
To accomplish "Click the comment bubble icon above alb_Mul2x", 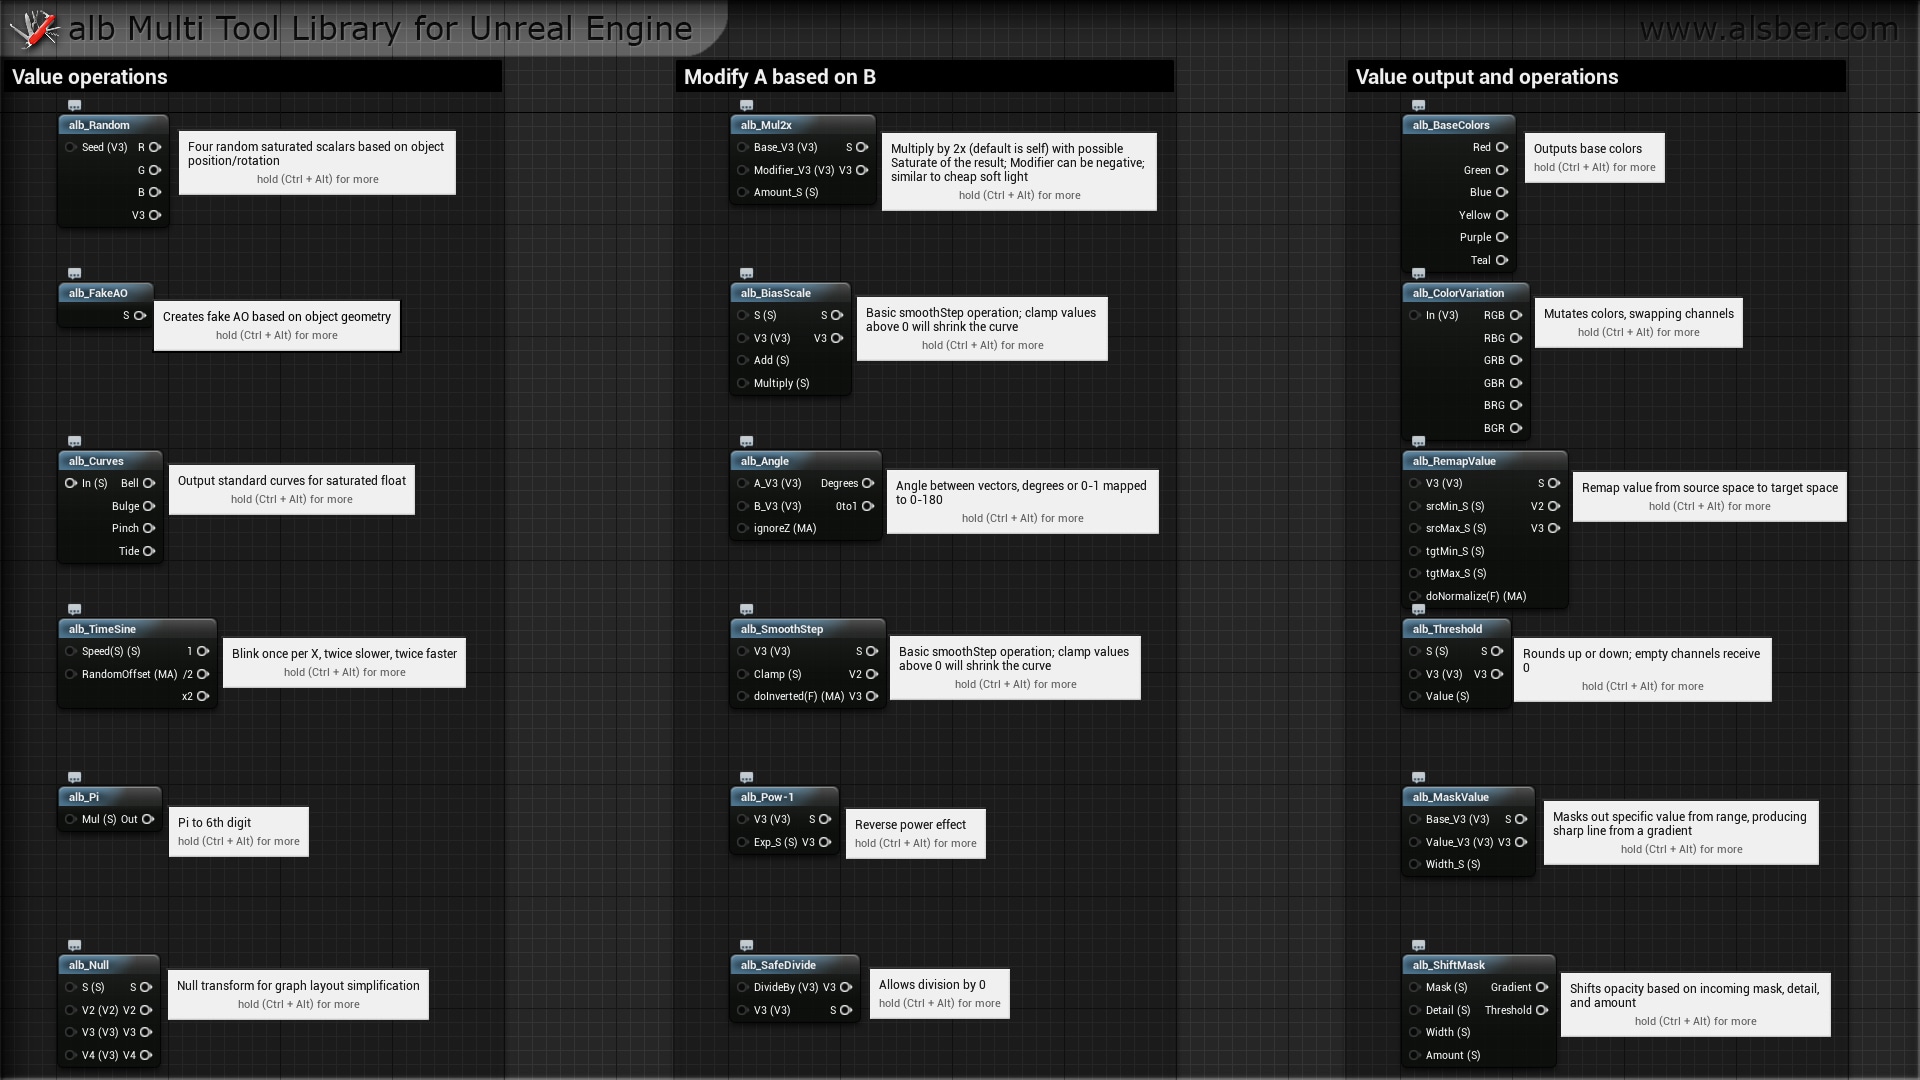I will (x=747, y=105).
